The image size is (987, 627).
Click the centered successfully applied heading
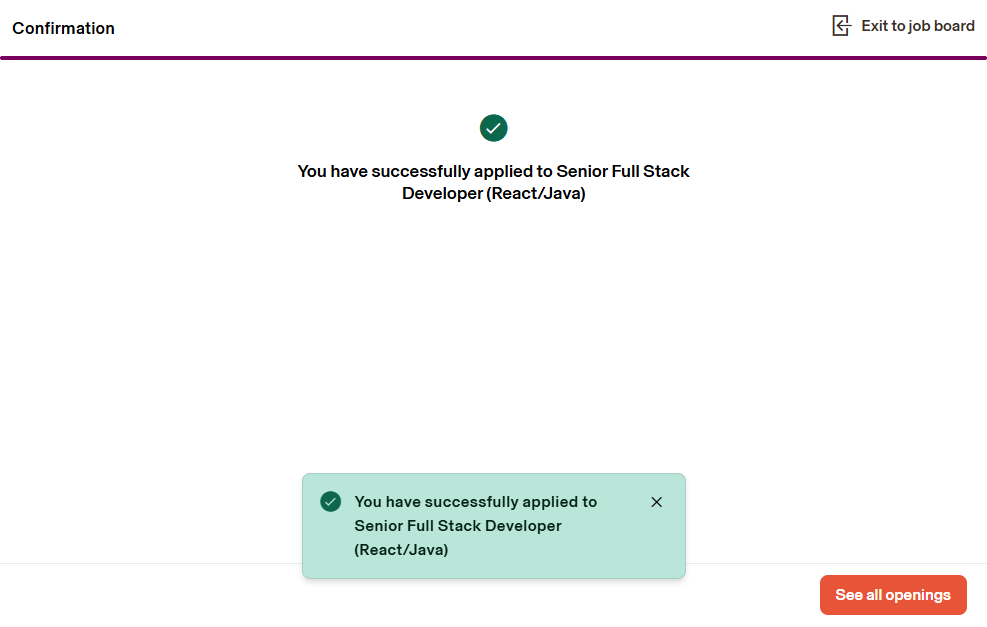coord(493,182)
